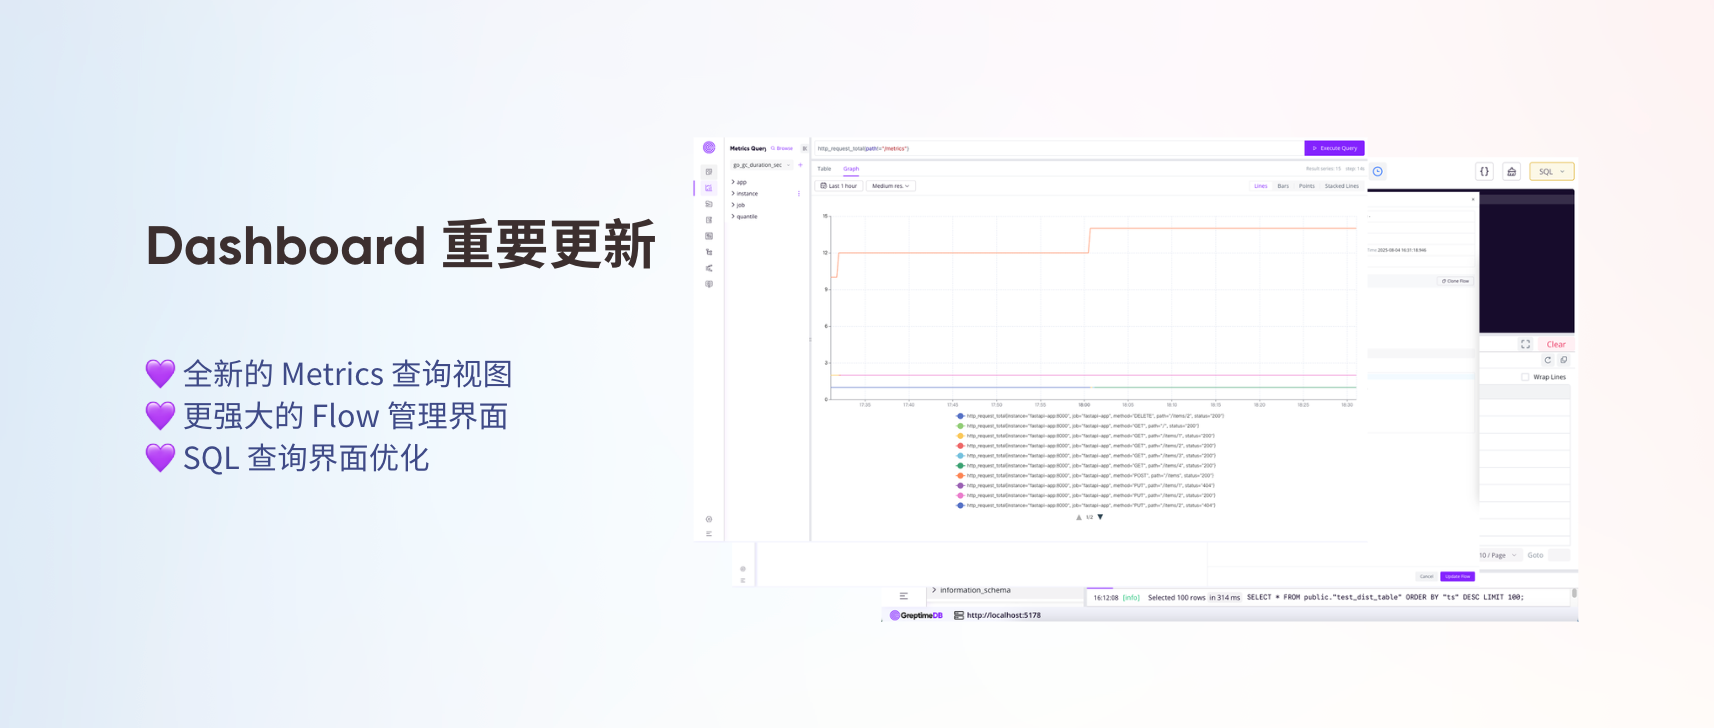Click the metrics query input field

(1050, 148)
